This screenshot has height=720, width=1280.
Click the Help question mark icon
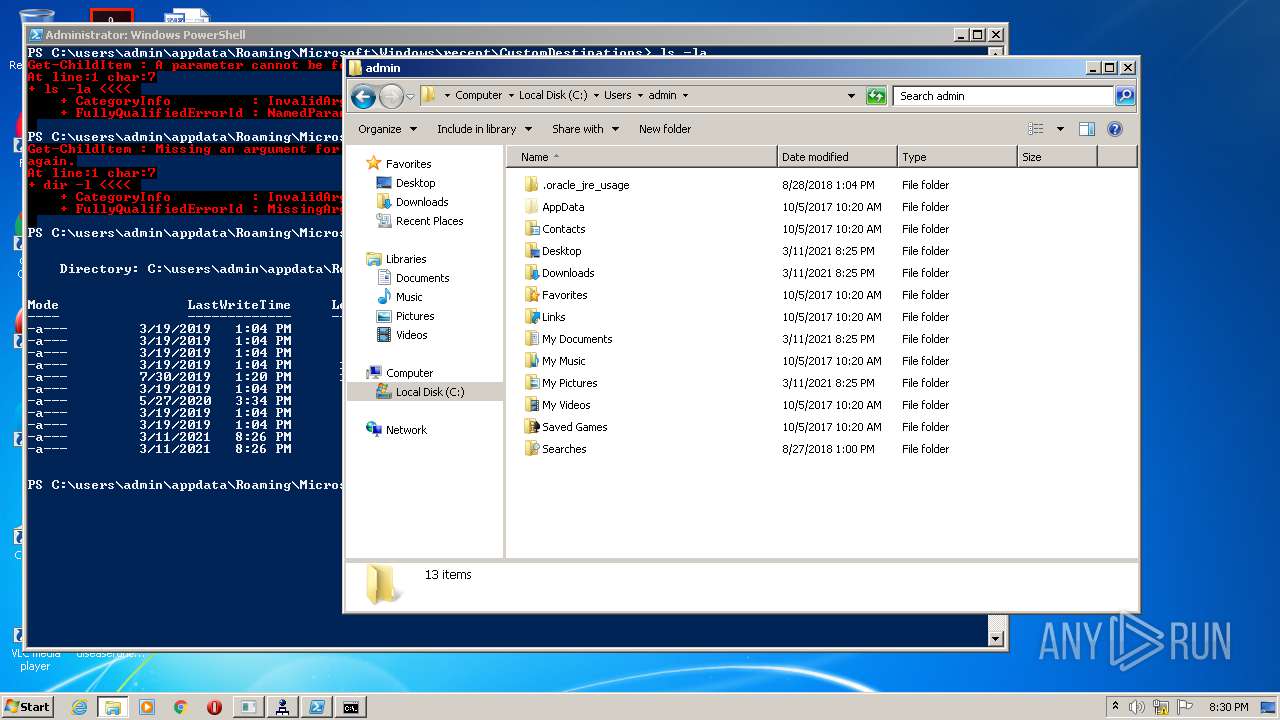(1115, 129)
